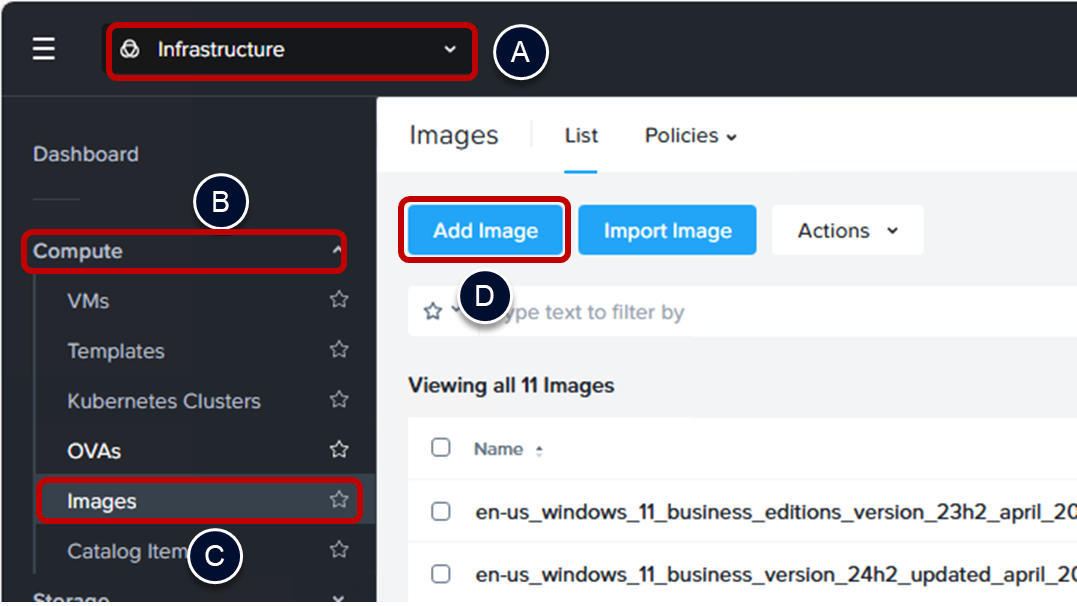Click the Import Image button
This screenshot has height=606, width=1077.
[x=667, y=231]
